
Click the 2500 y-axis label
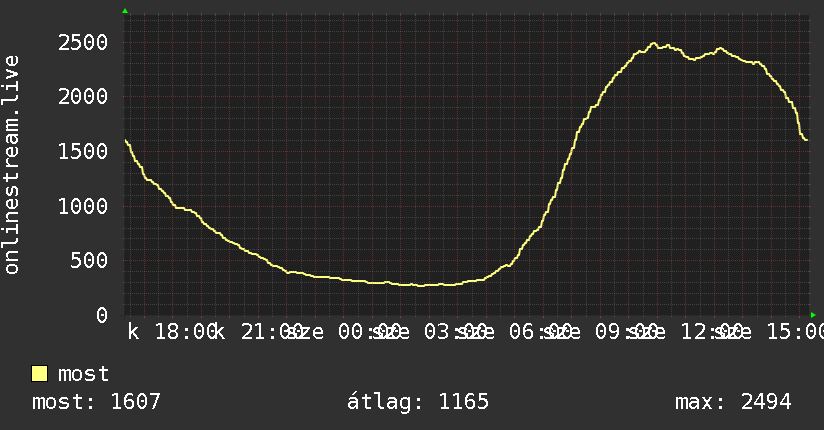point(83,43)
